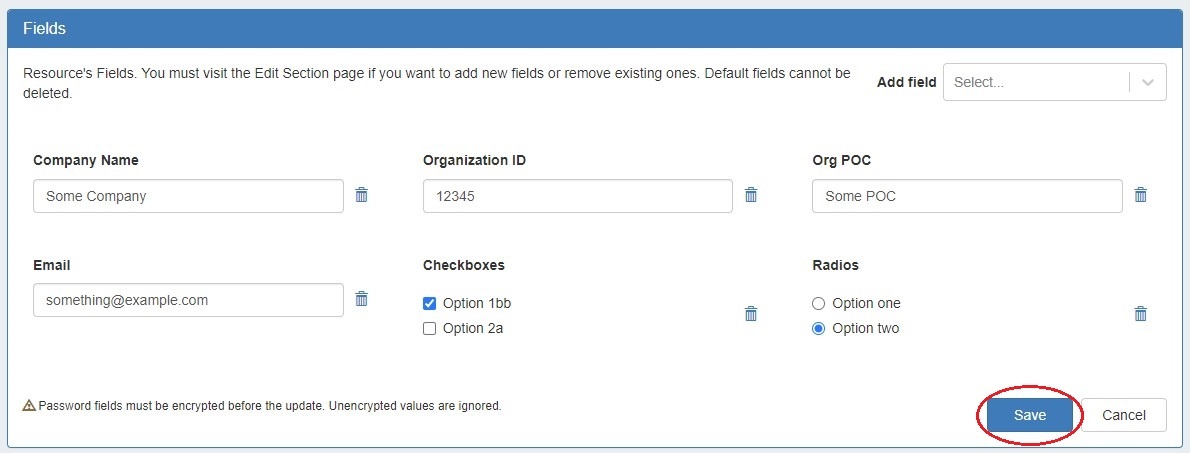The image size is (1190, 453).
Task: Delete the Company Name field via trash icon
Action: (362, 195)
